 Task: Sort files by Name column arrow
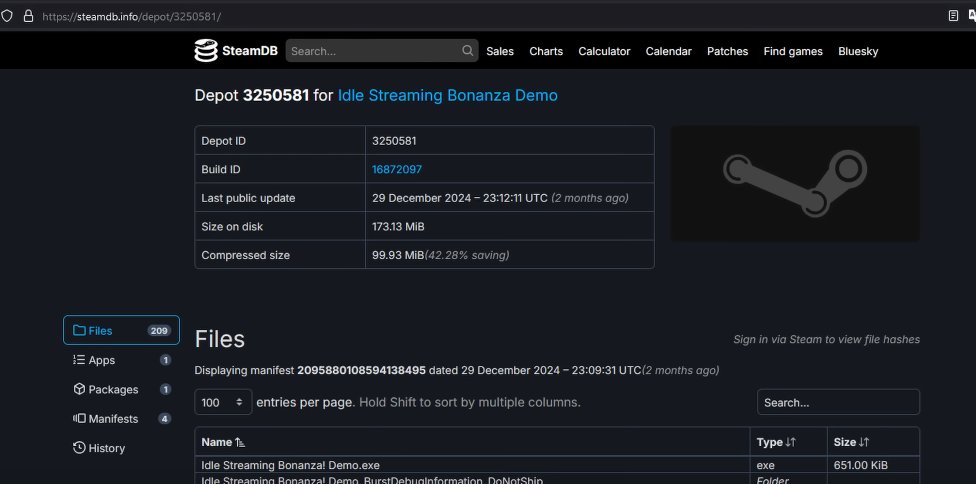240,442
